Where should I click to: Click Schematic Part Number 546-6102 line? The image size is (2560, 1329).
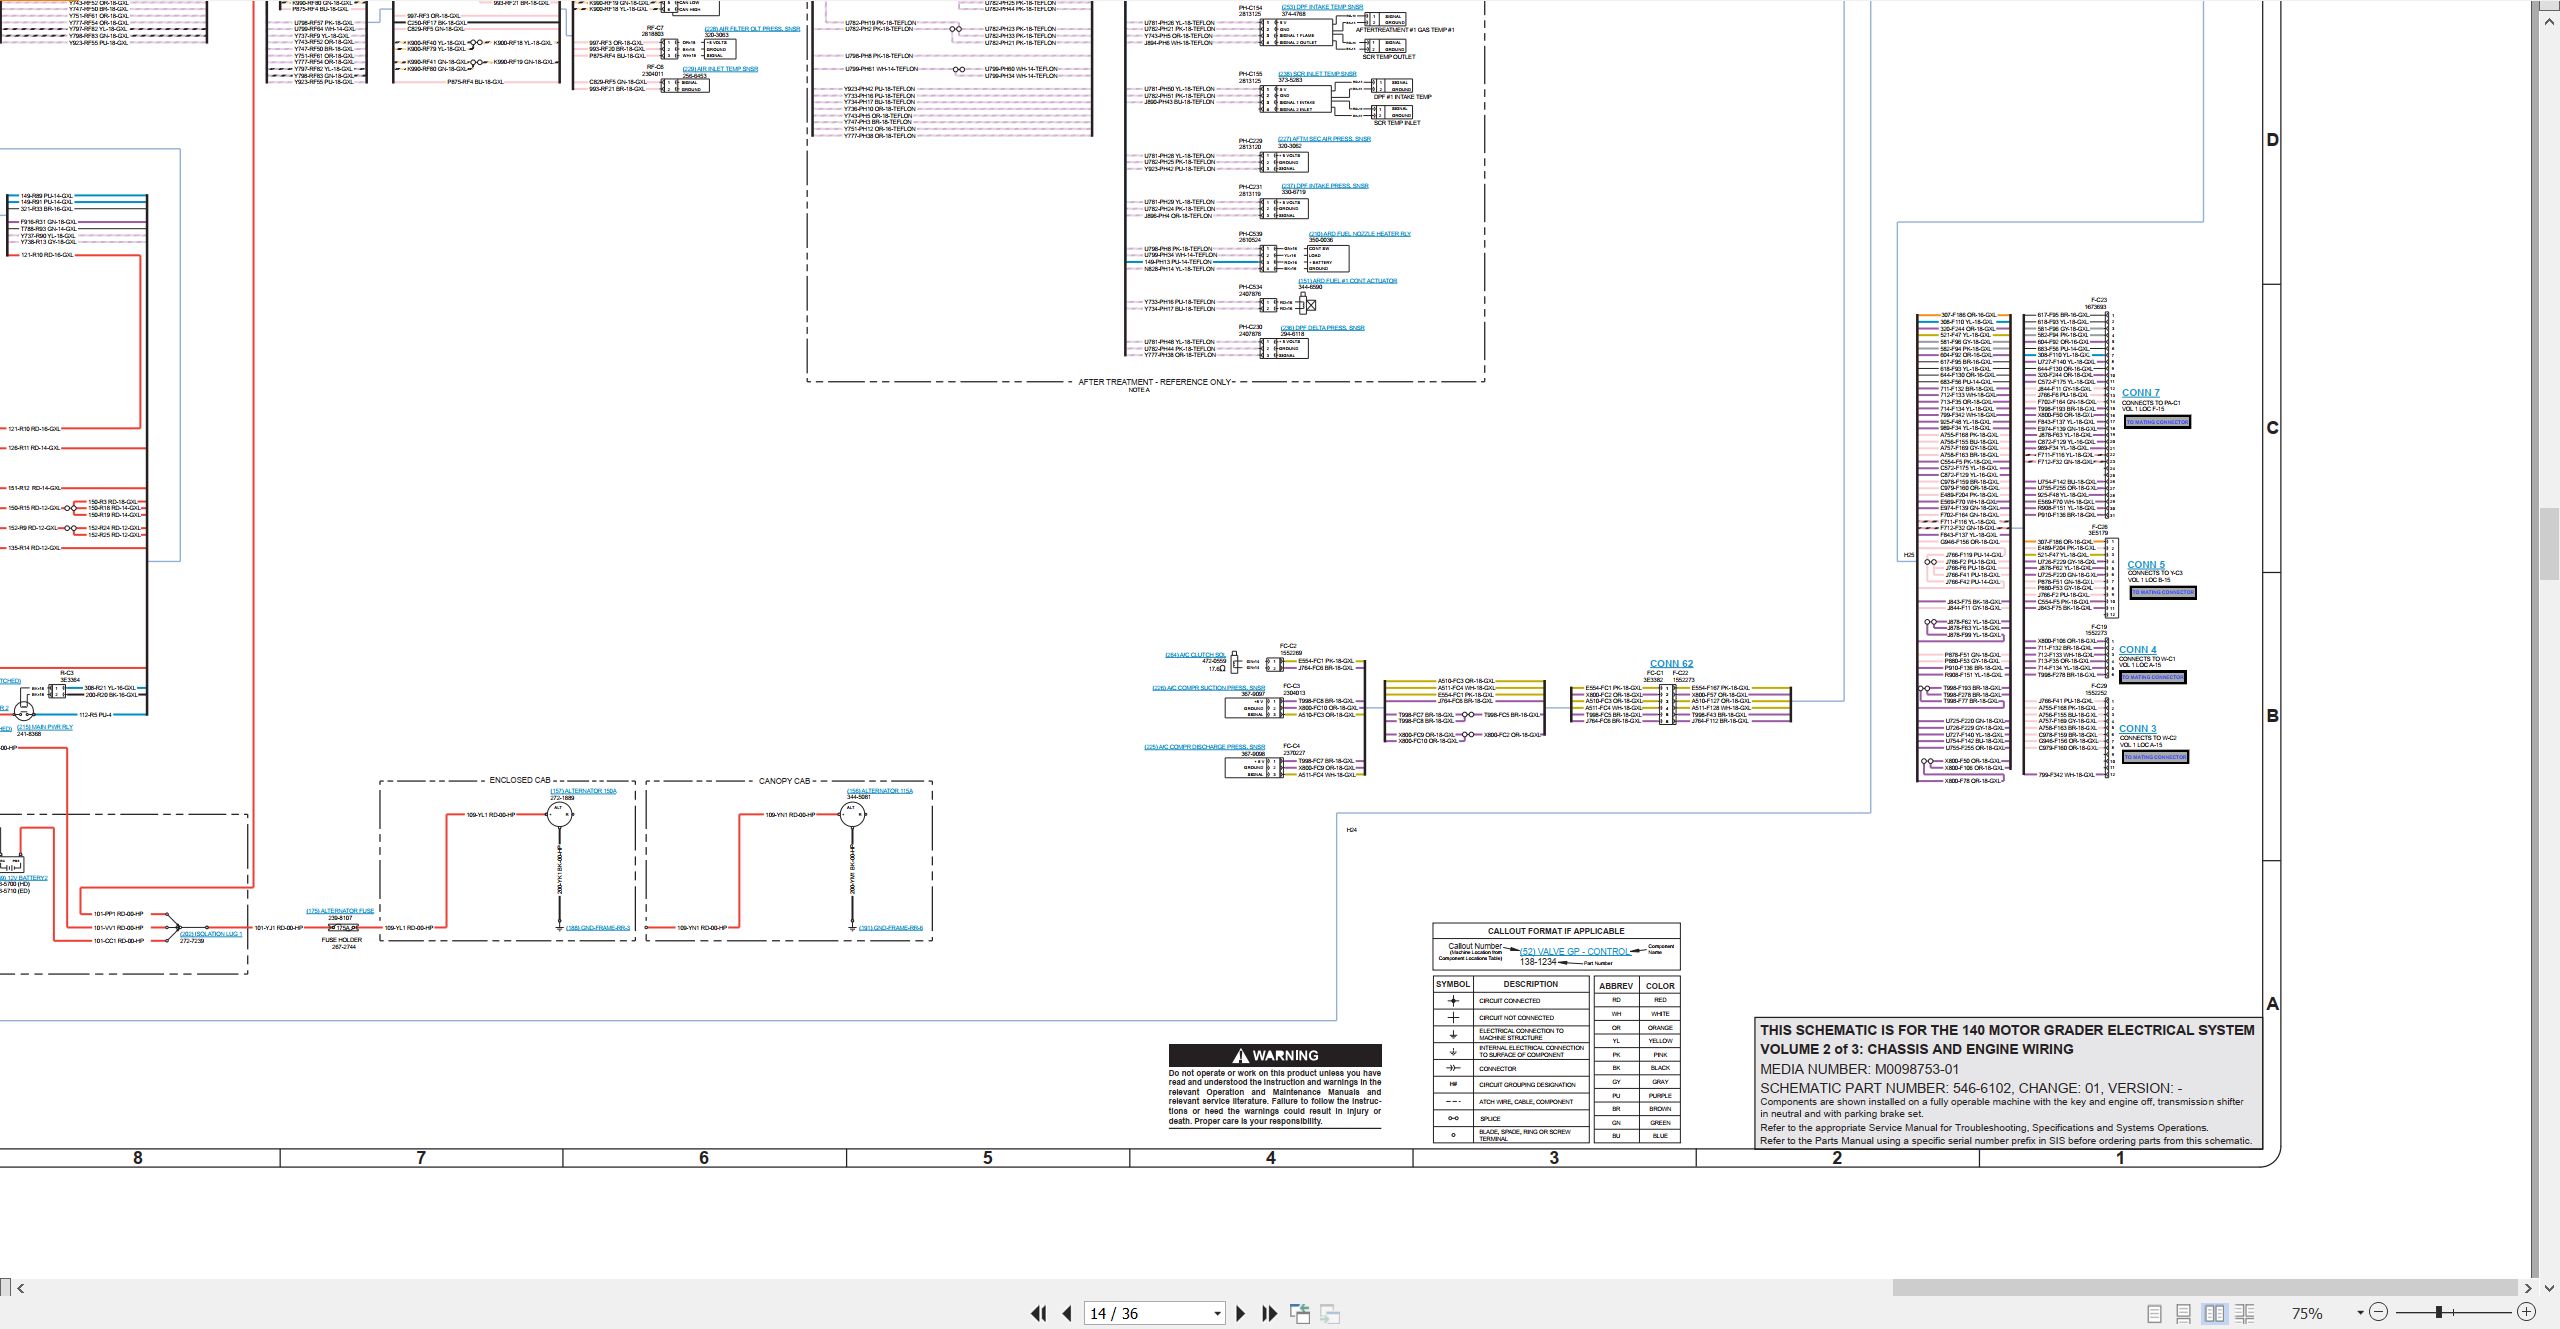[1971, 1088]
